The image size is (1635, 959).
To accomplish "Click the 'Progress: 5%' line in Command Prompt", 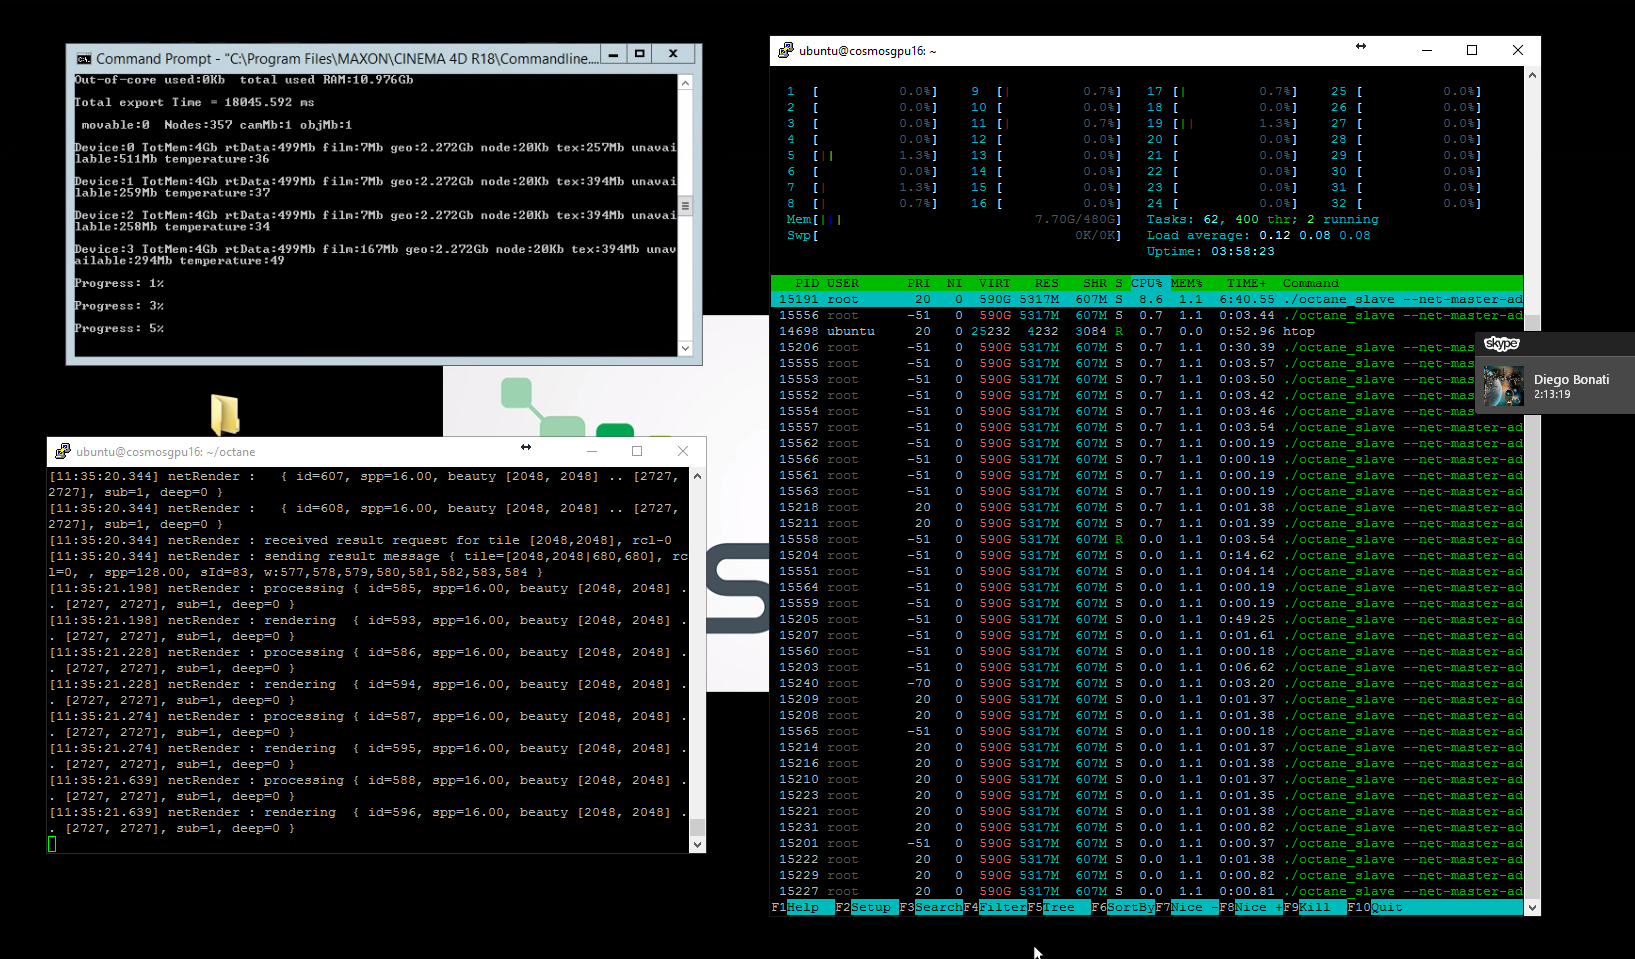I will point(120,329).
